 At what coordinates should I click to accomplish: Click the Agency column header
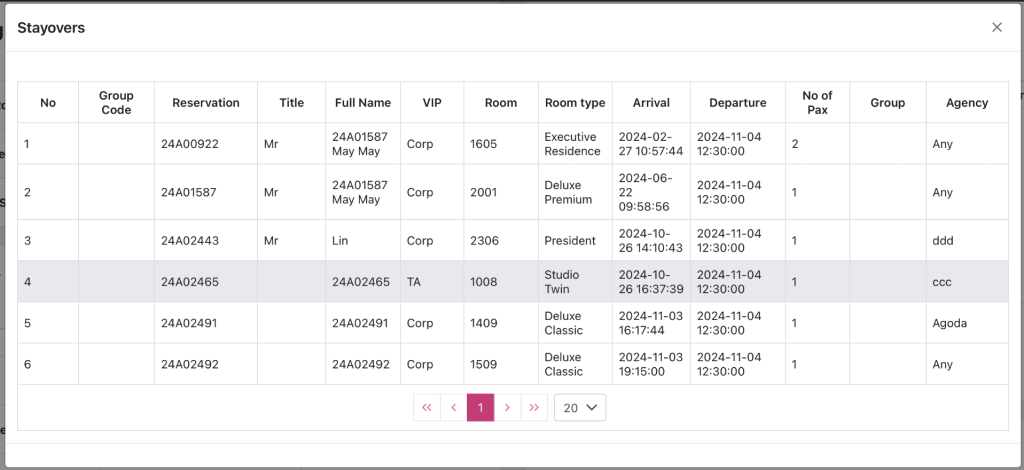coord(966,103)
